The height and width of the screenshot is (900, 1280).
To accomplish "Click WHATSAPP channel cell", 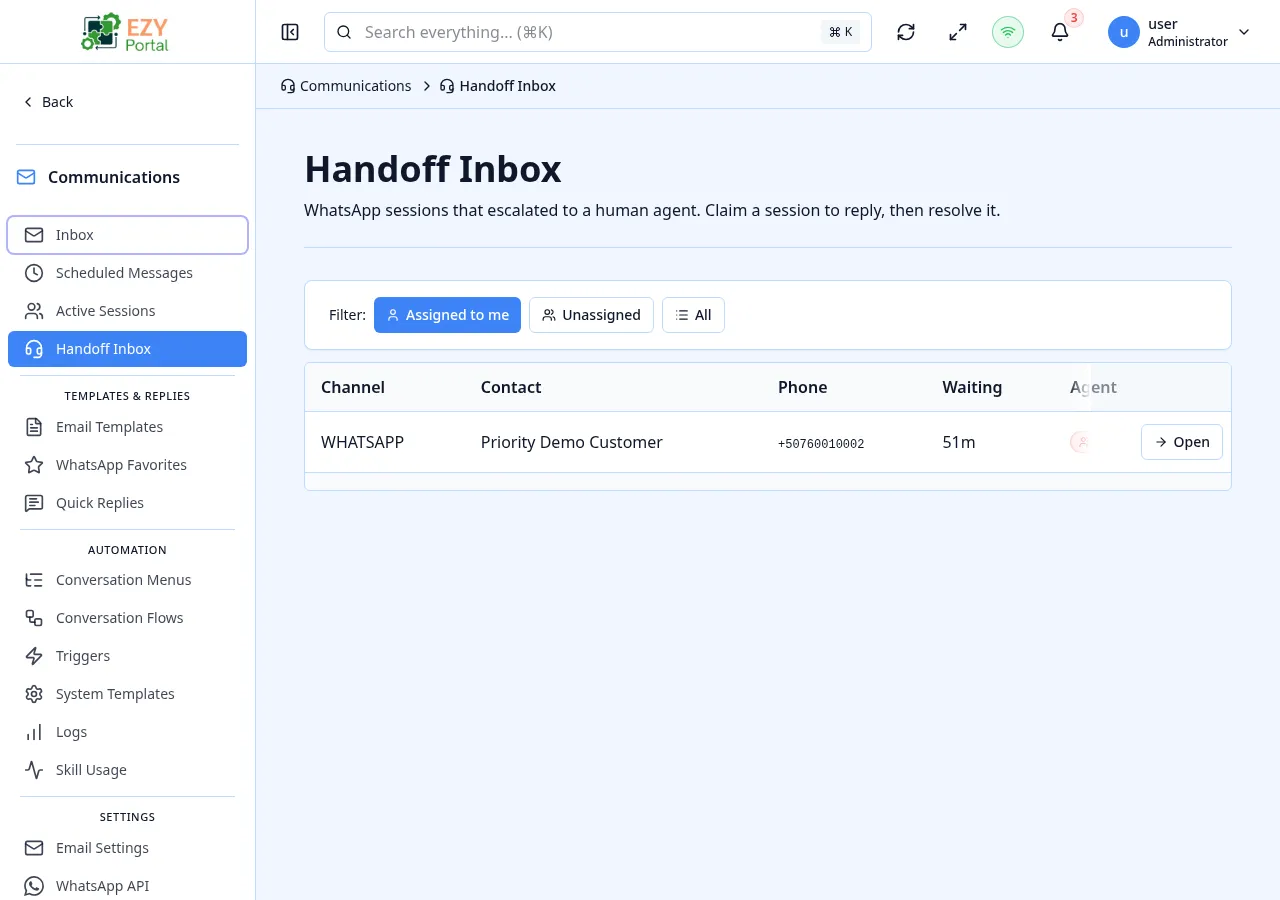I will coord(362,442).
